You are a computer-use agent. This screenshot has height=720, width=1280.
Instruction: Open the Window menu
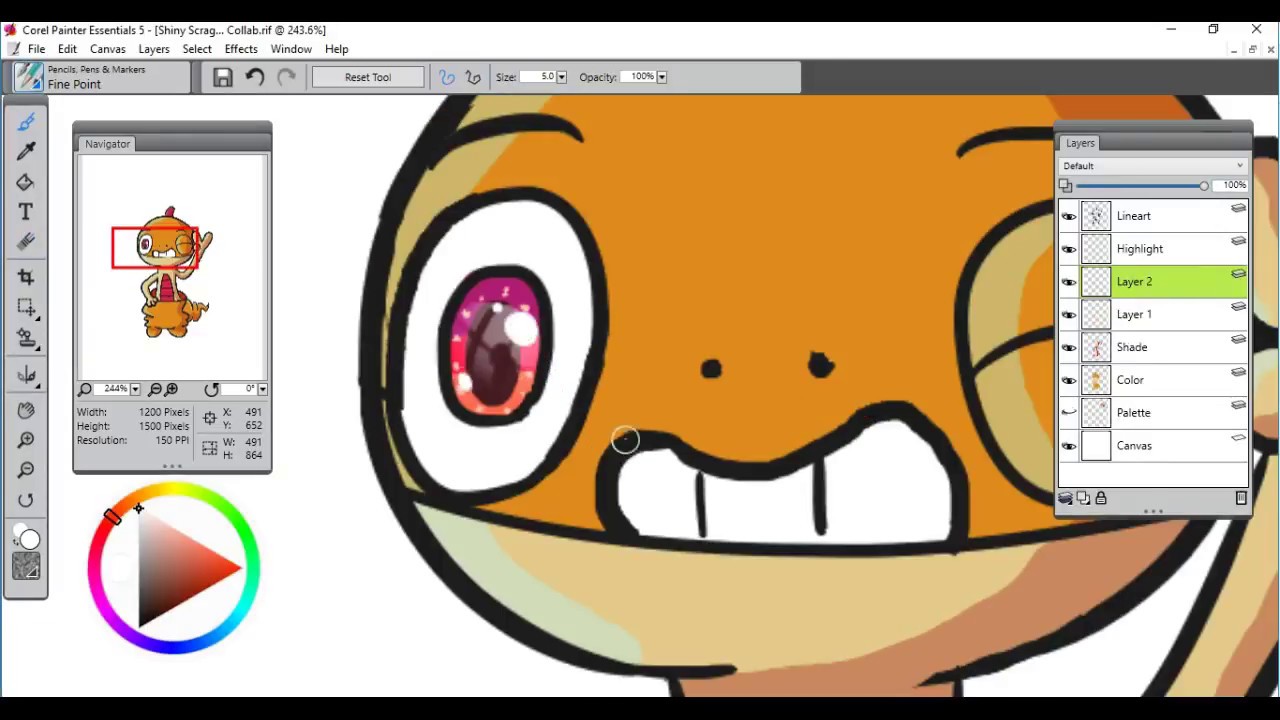(291, 49)
